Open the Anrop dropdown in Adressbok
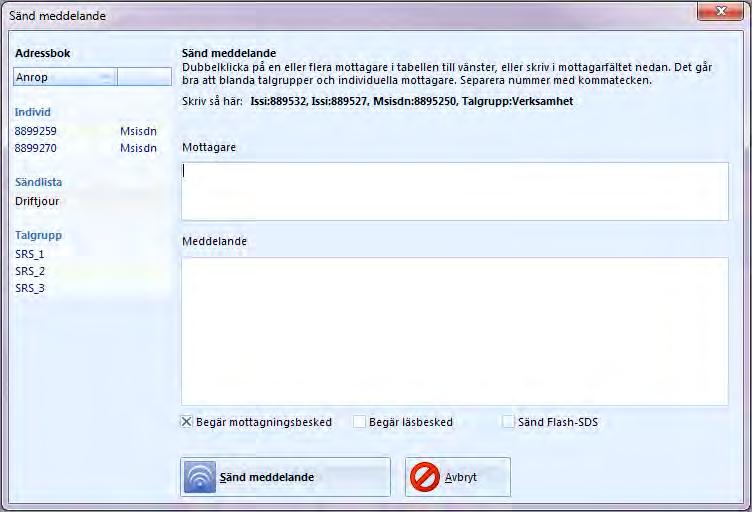Image resolution: width=752 pixels, height=512 pixels. point(65,77)
